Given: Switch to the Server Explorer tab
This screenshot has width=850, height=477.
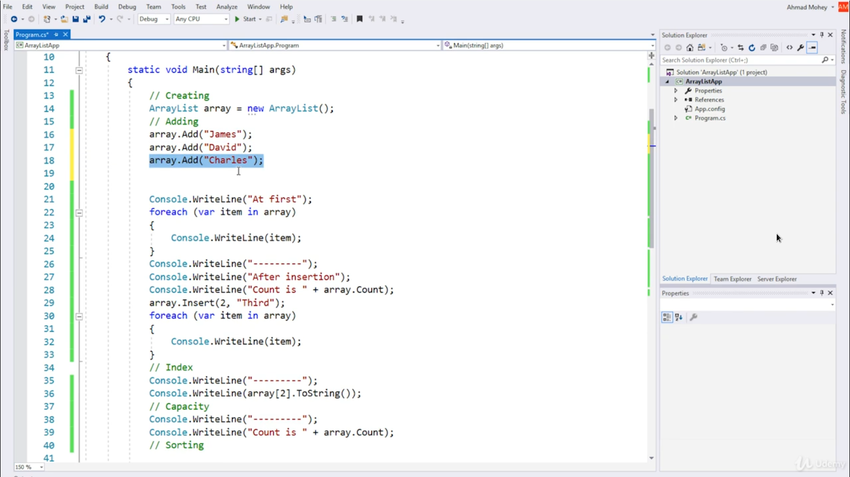Looking at the screenshot, I should [777, 279].
